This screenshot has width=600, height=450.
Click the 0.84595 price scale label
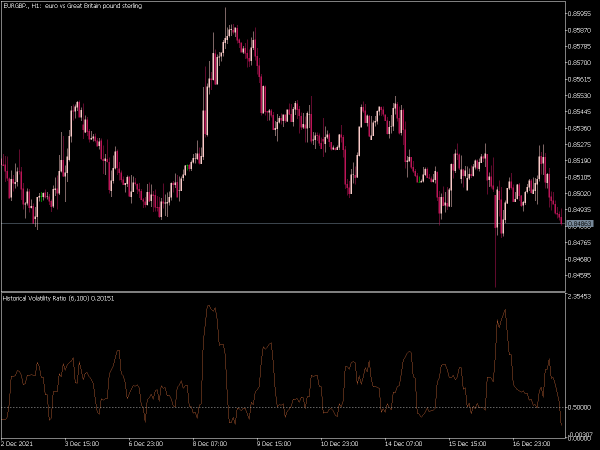tap(579, 275)
